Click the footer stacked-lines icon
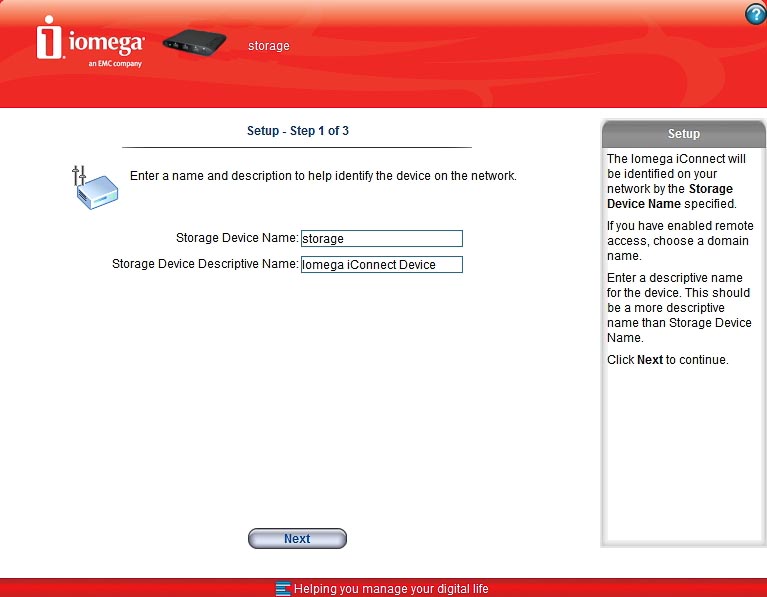This screenshot has height=597, width=767. click(283, 589)
